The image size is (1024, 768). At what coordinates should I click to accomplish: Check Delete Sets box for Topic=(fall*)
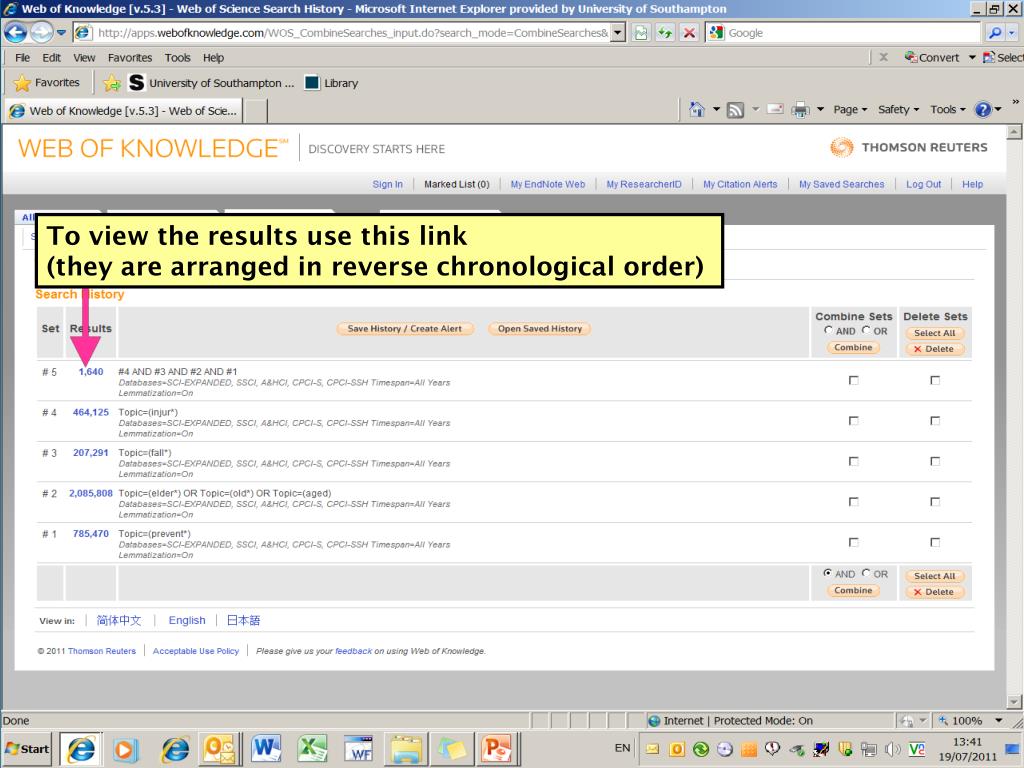(x=935, y=461)
